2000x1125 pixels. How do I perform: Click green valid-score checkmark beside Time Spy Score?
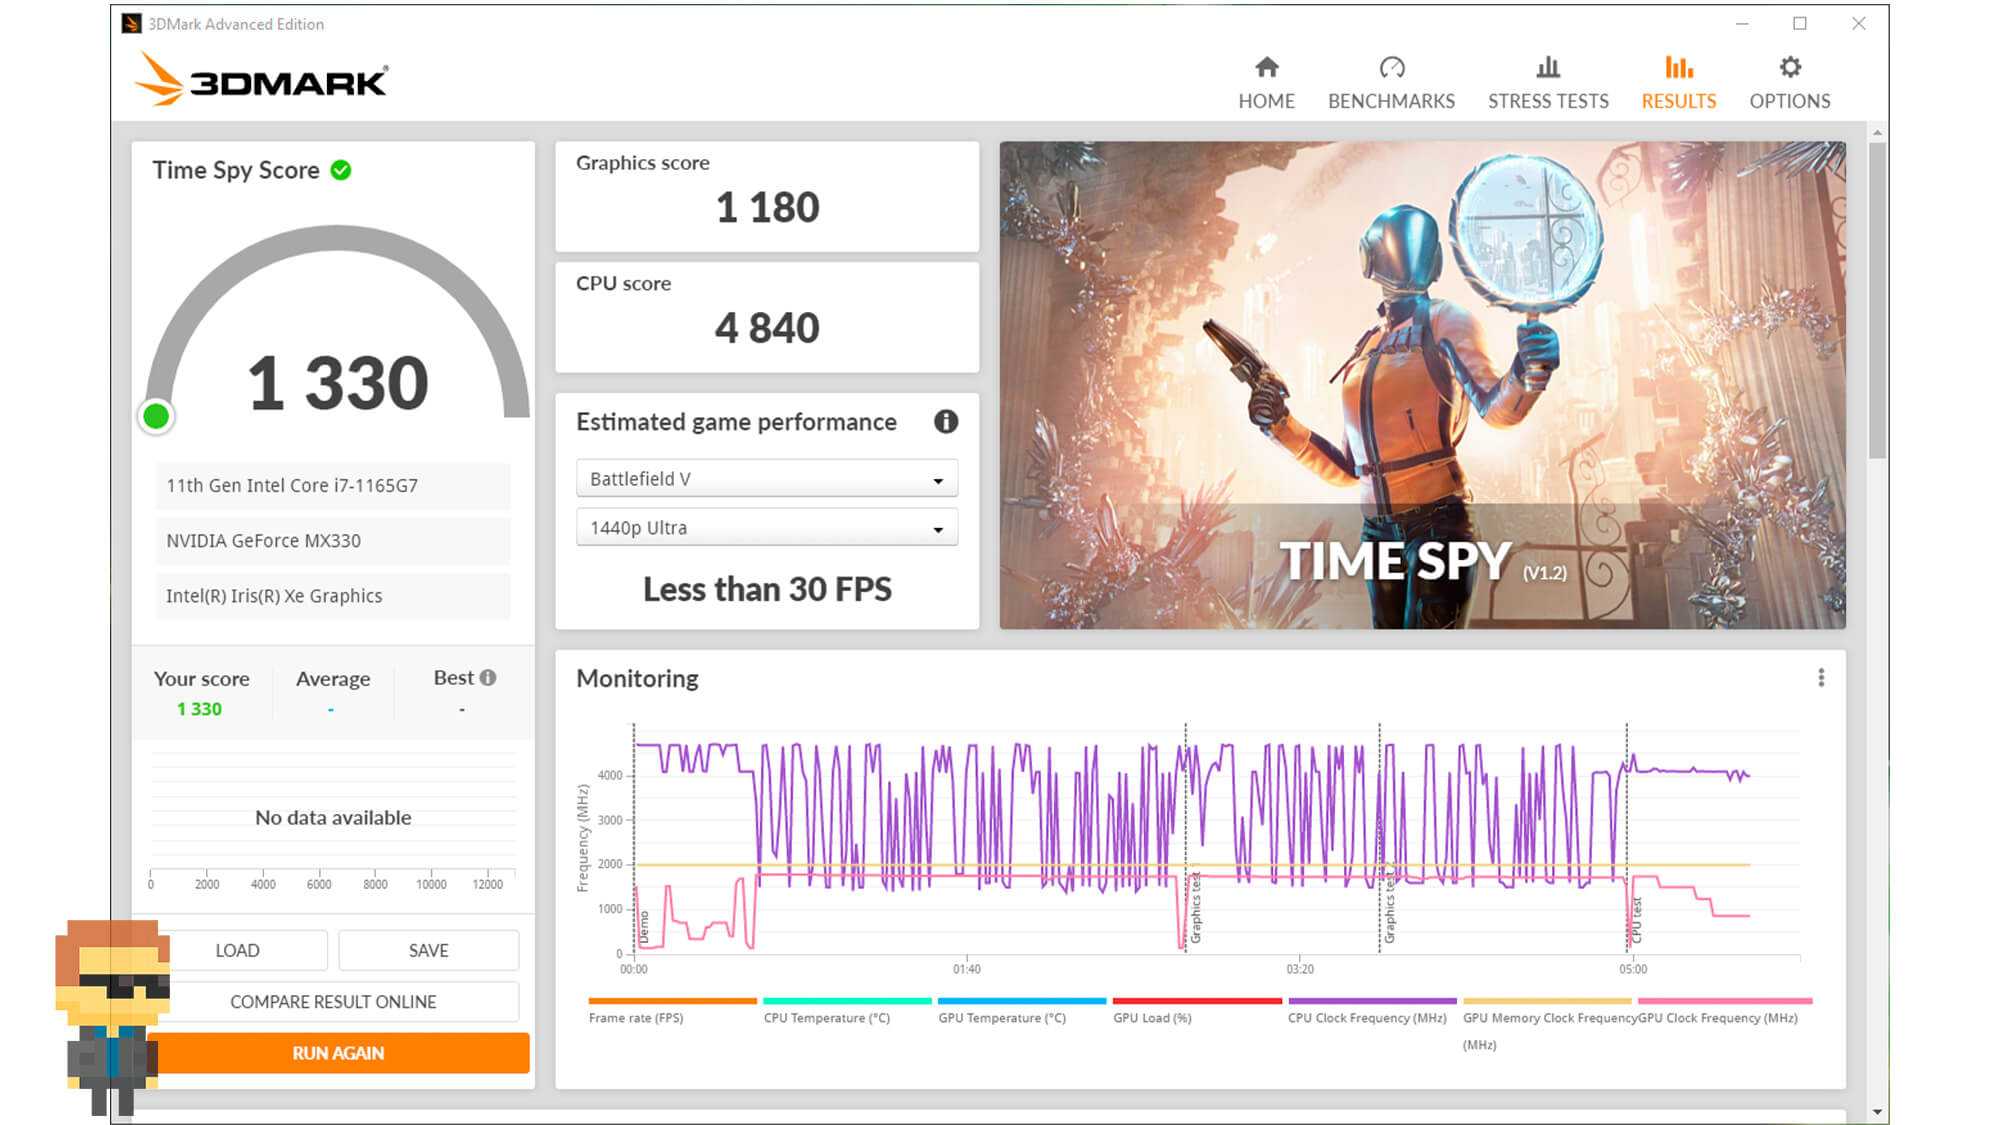click(x=341, y=170)
